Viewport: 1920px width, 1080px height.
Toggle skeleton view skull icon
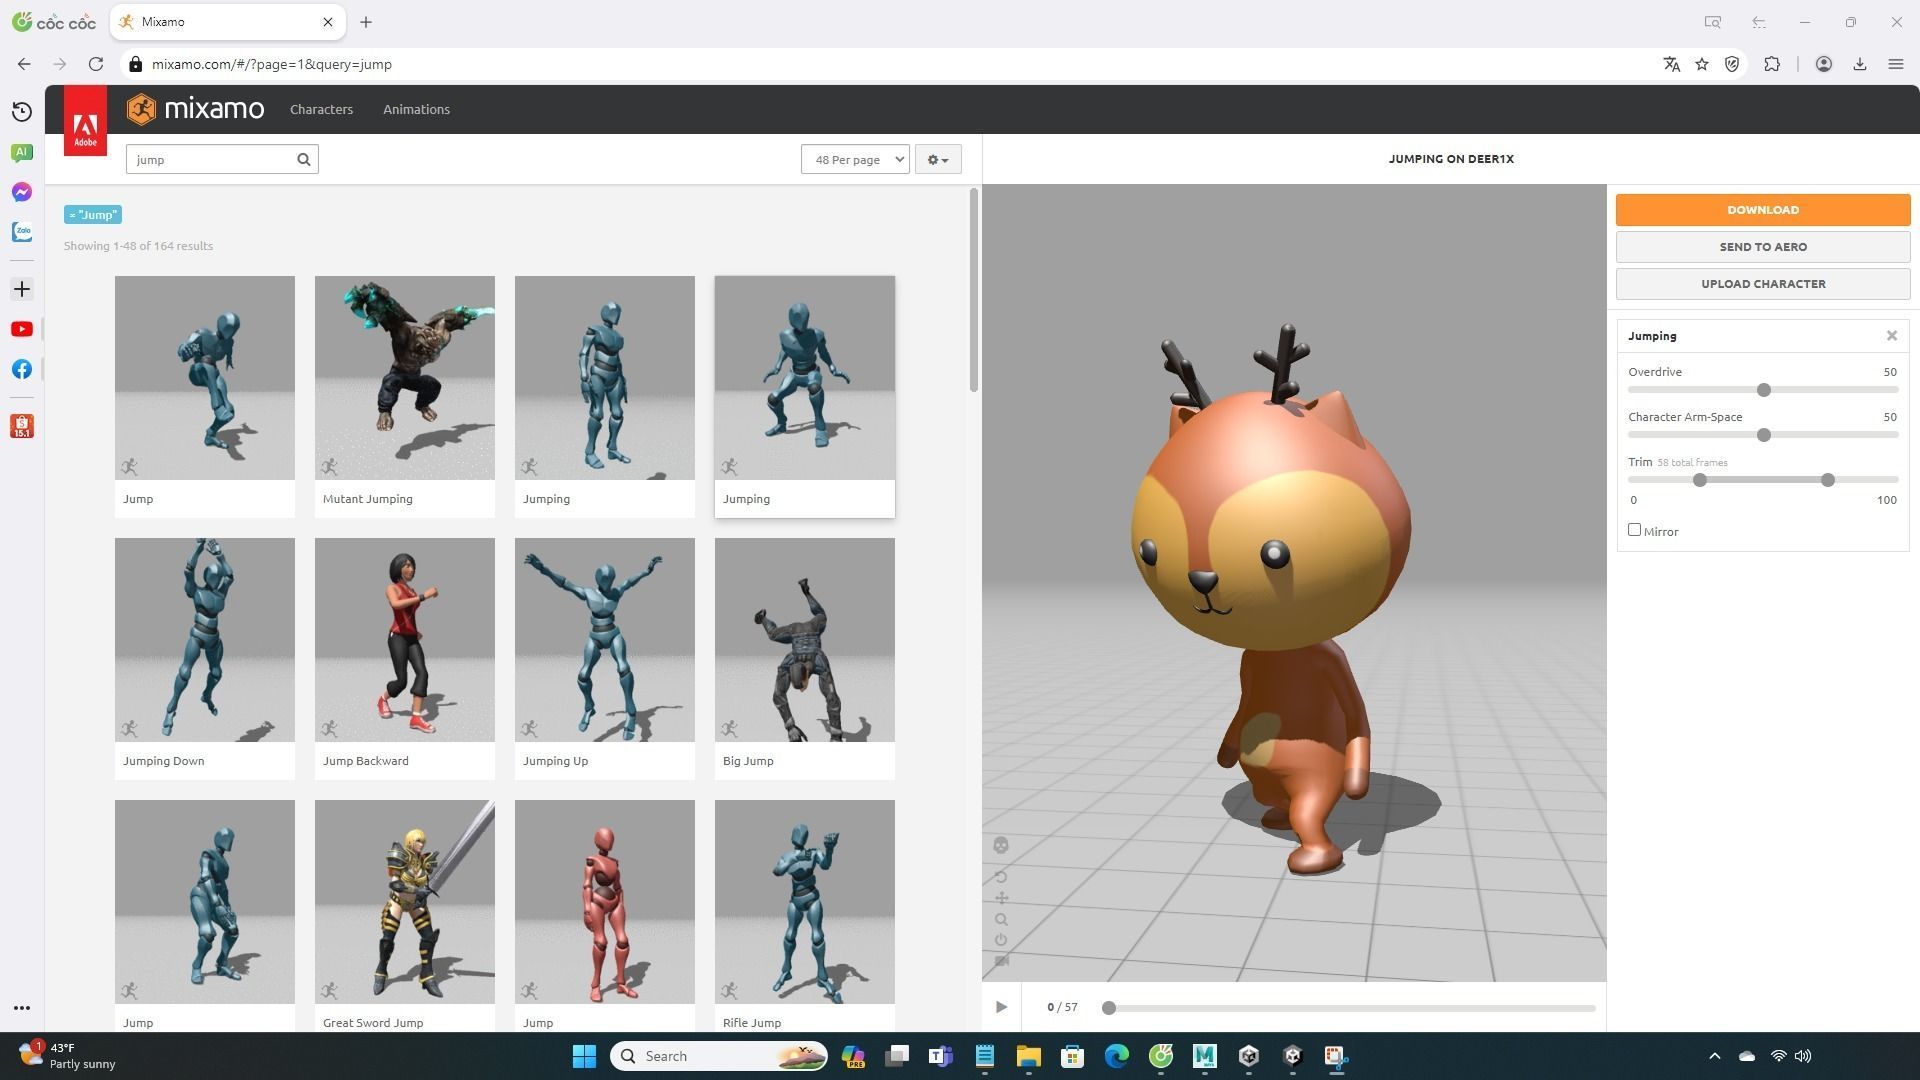[x=1001, y=846]
